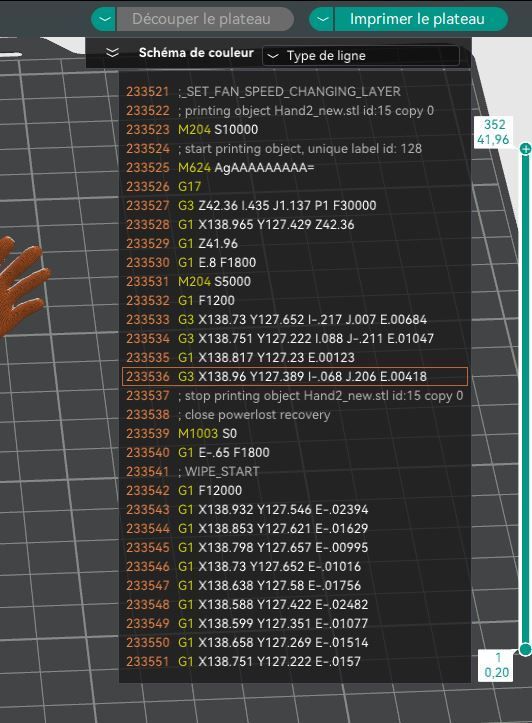
Task: Select the M204 S10000 line
Action: click(295, 130)
